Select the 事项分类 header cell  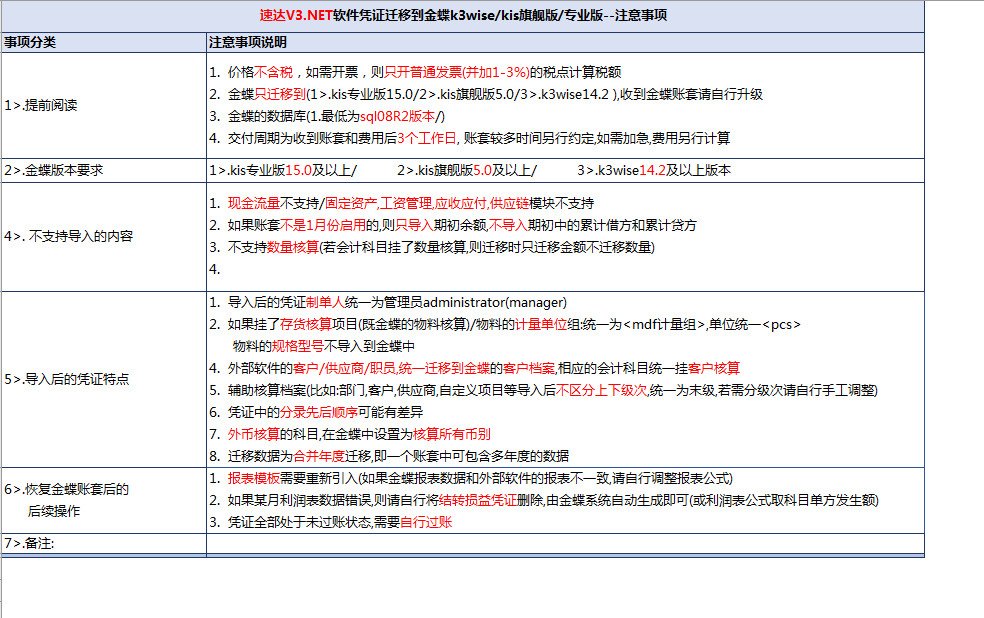103,43
